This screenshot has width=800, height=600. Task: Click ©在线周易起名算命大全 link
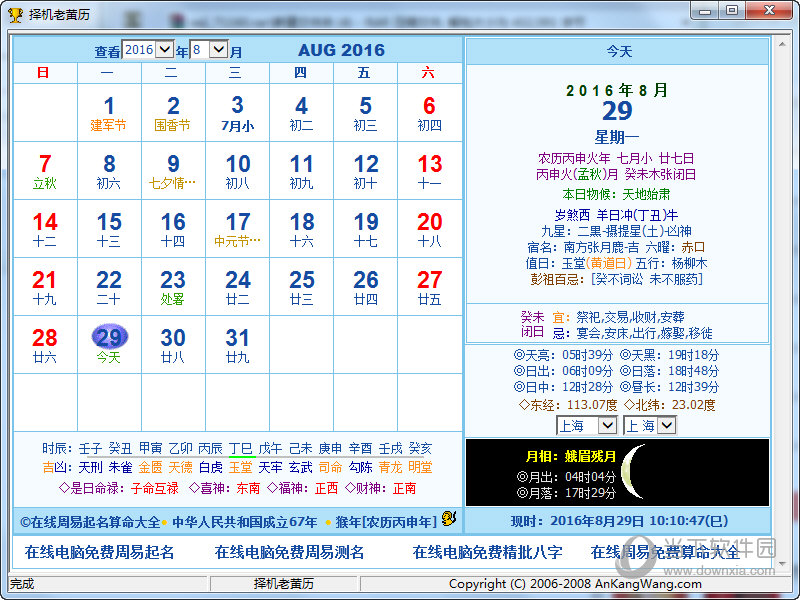pyautogui.click(x=90, y=522)
